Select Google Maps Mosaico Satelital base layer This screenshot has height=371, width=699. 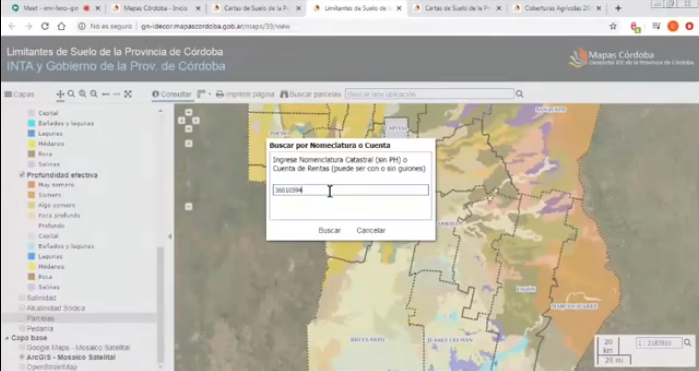(21, 347)
